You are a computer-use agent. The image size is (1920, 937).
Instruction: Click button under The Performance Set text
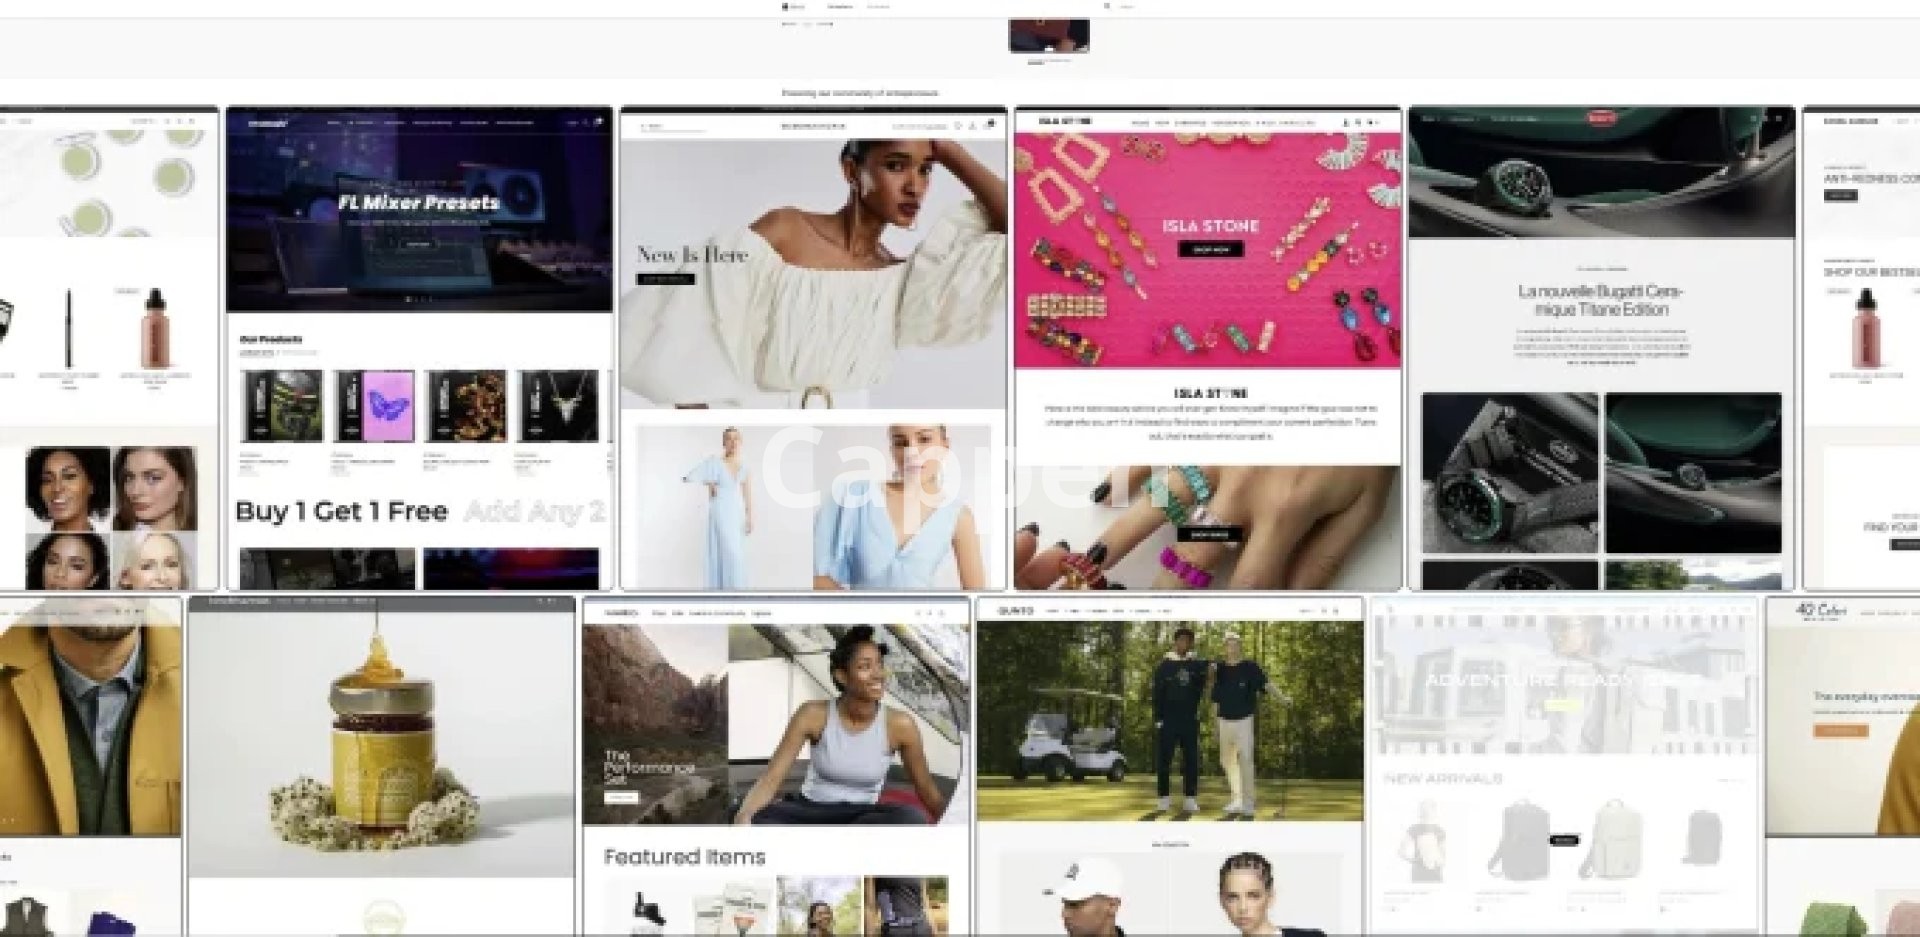tap(620, 798)
